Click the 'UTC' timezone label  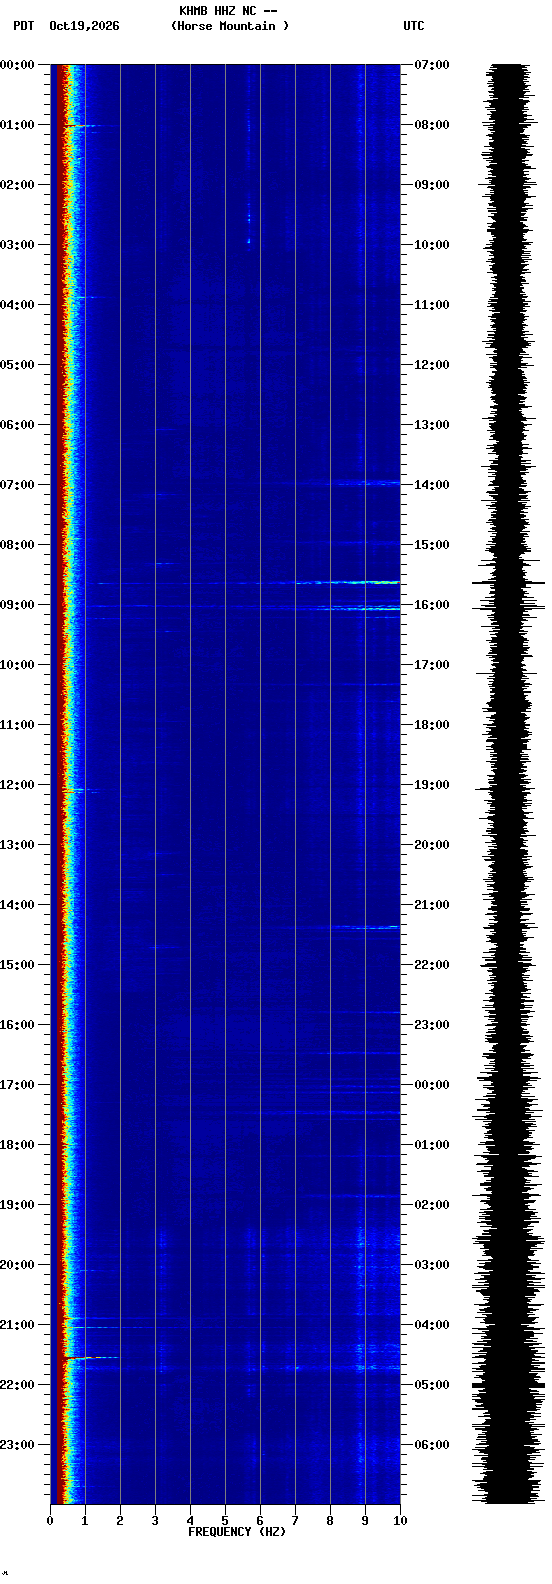(414, 26)
